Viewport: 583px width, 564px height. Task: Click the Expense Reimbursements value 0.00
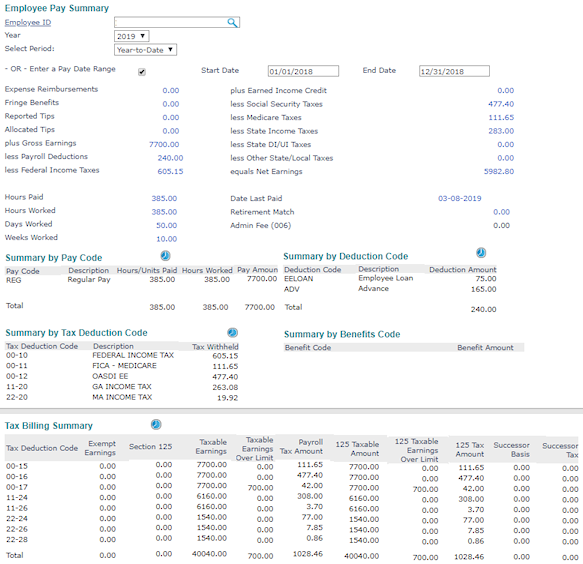(171, 90)
